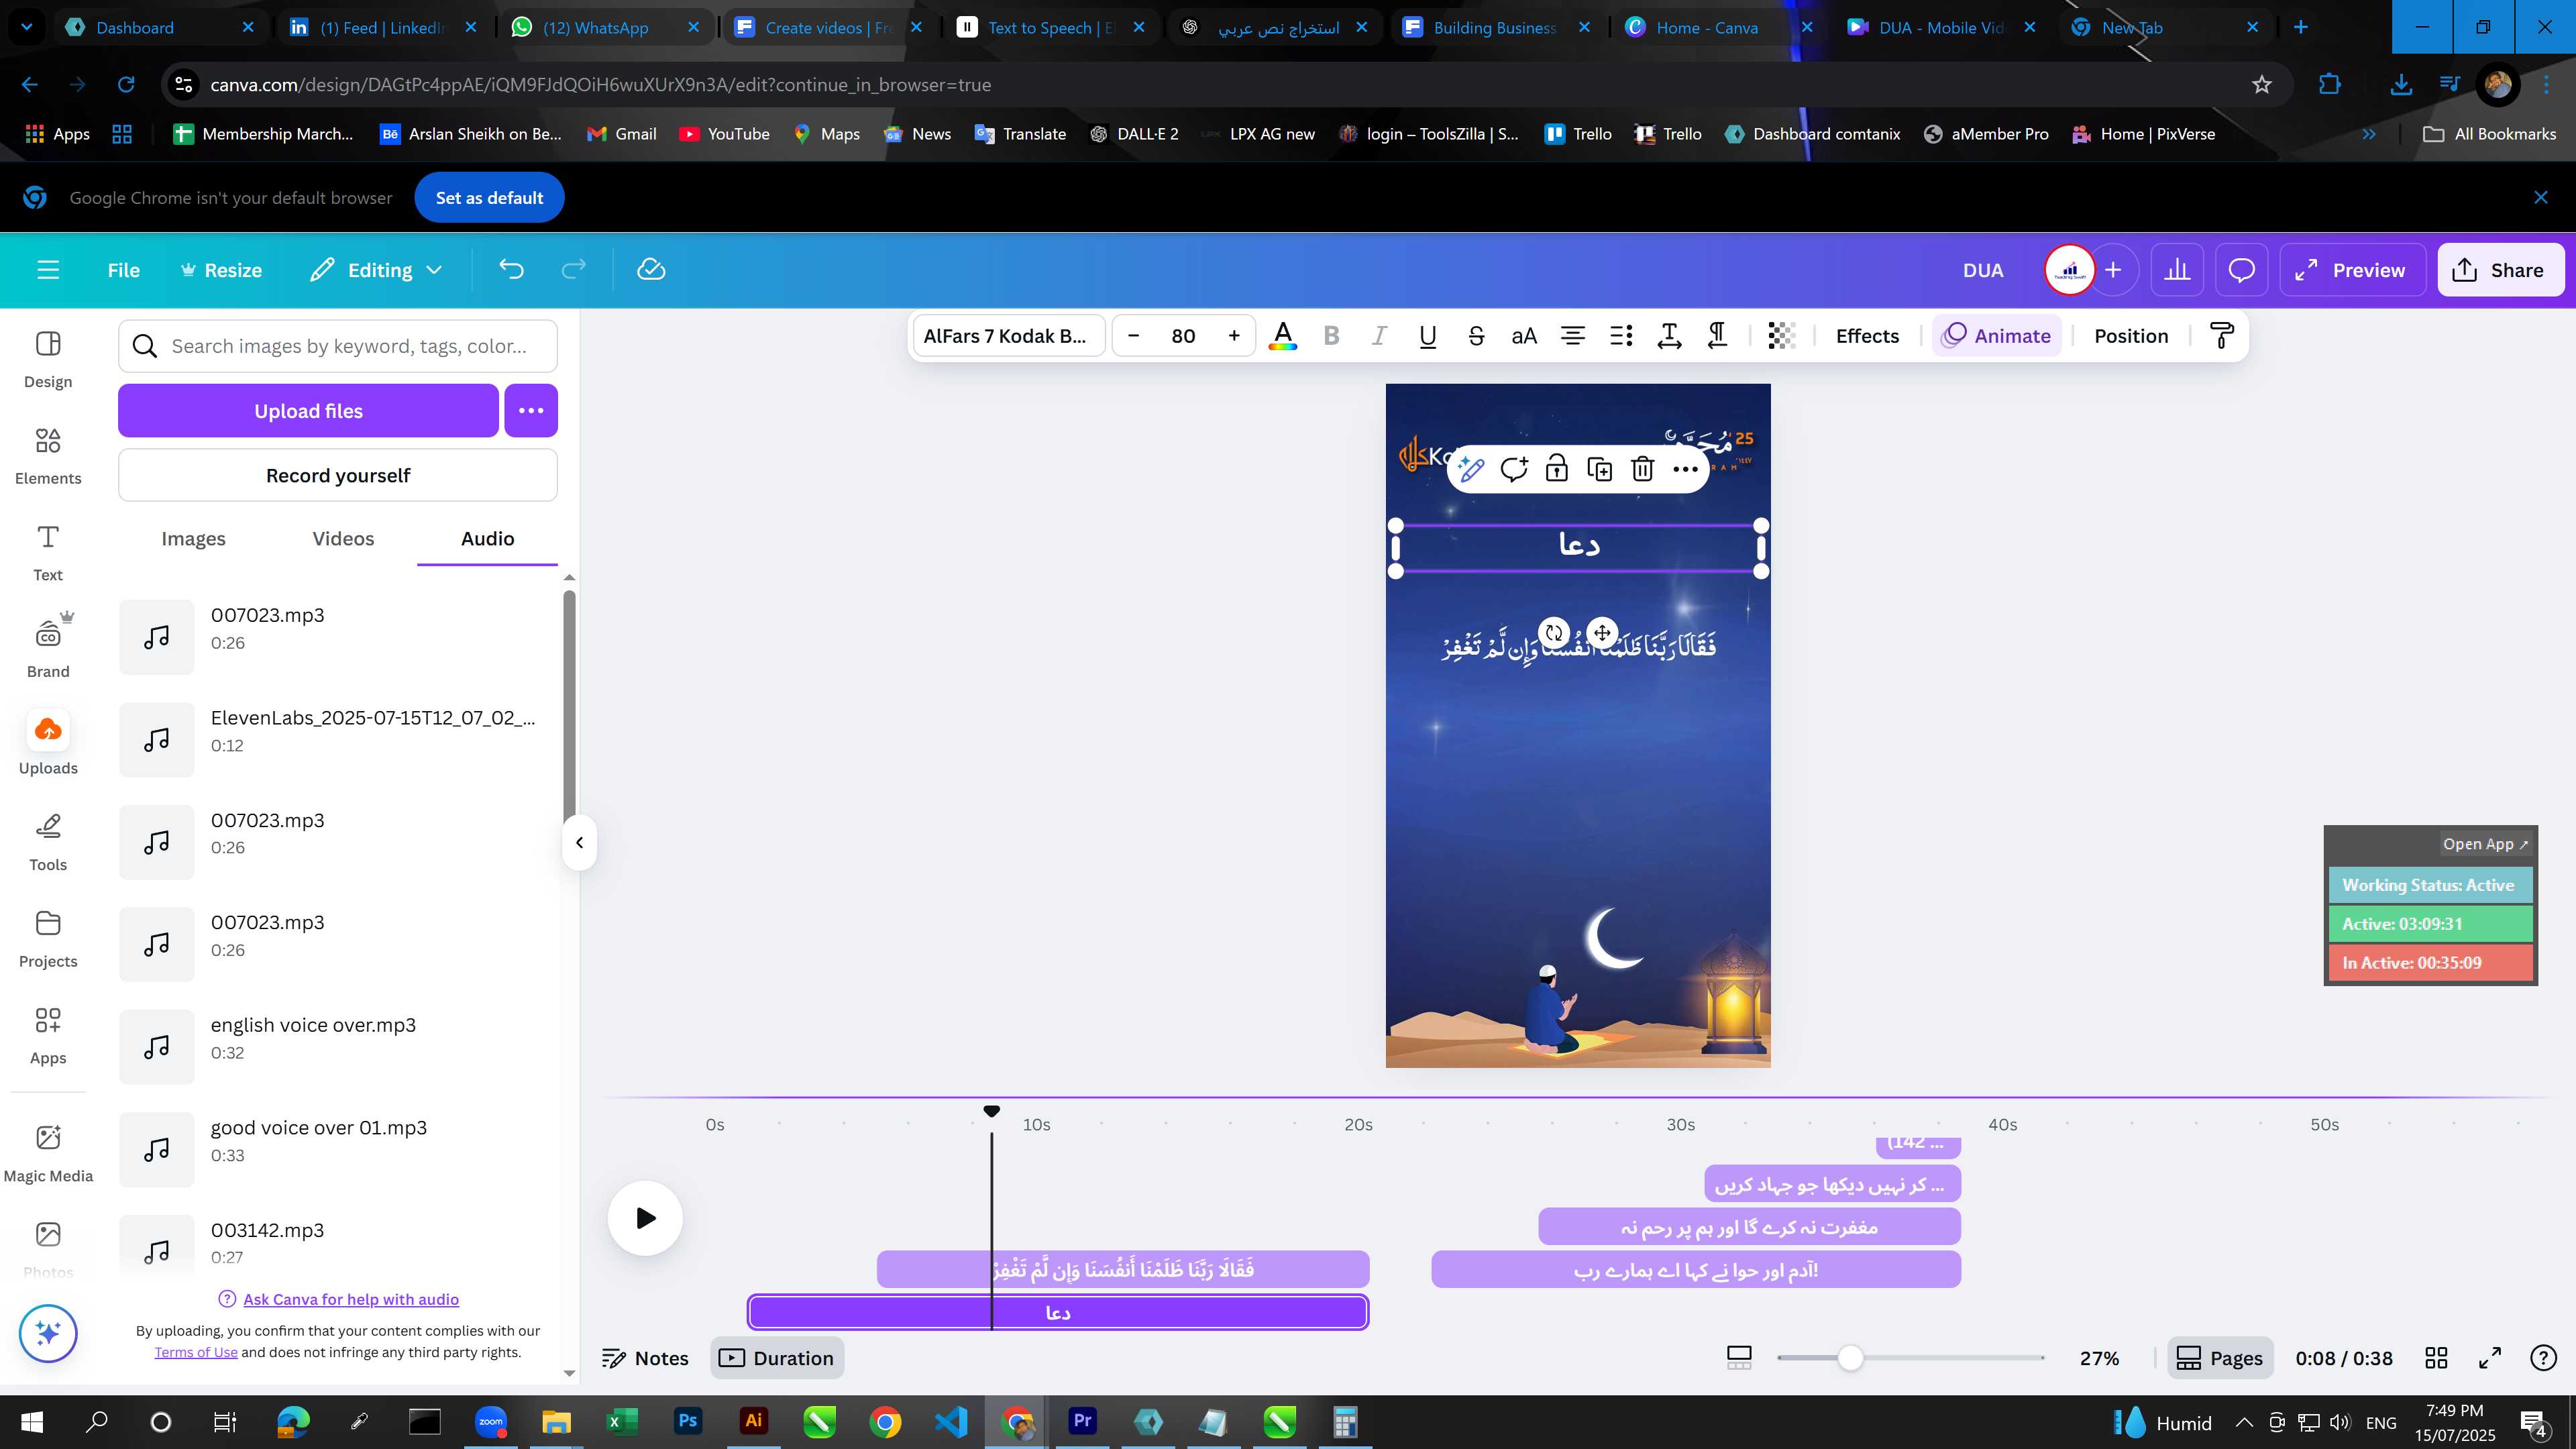The height and width of the screenshot is (1449, 2576).
Task: Change text alignment
Action: coord(1573,336)
